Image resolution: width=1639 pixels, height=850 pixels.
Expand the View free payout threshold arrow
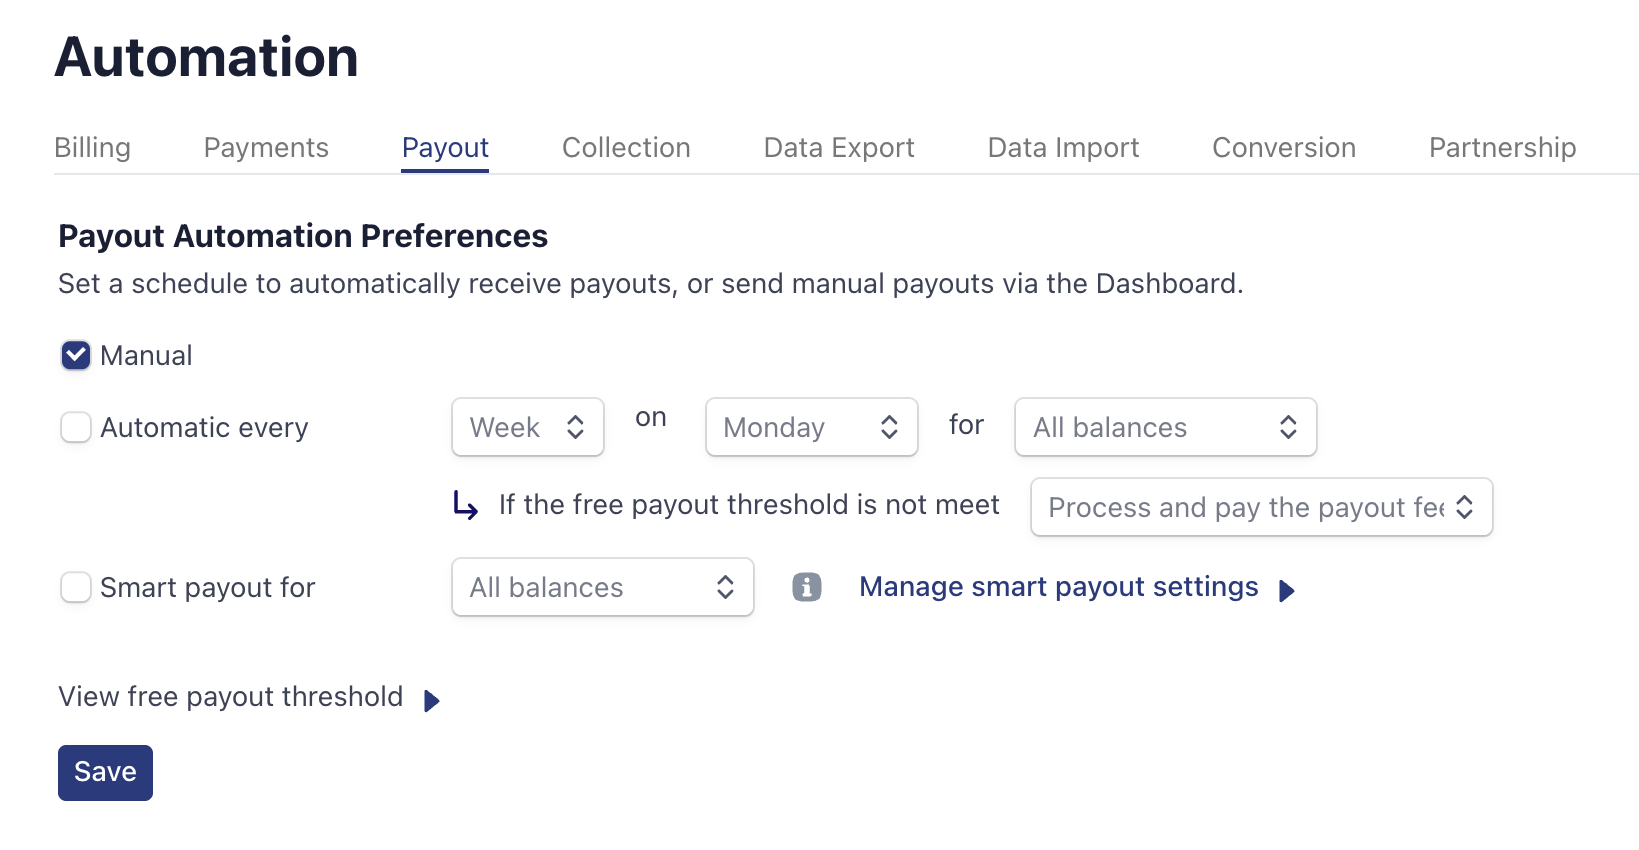click(431, 701)
